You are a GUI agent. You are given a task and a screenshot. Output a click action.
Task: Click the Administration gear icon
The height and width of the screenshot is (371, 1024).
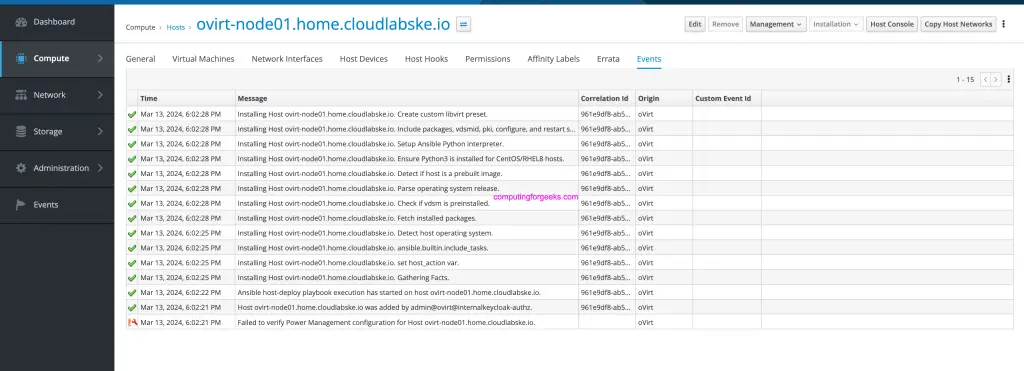20,169
